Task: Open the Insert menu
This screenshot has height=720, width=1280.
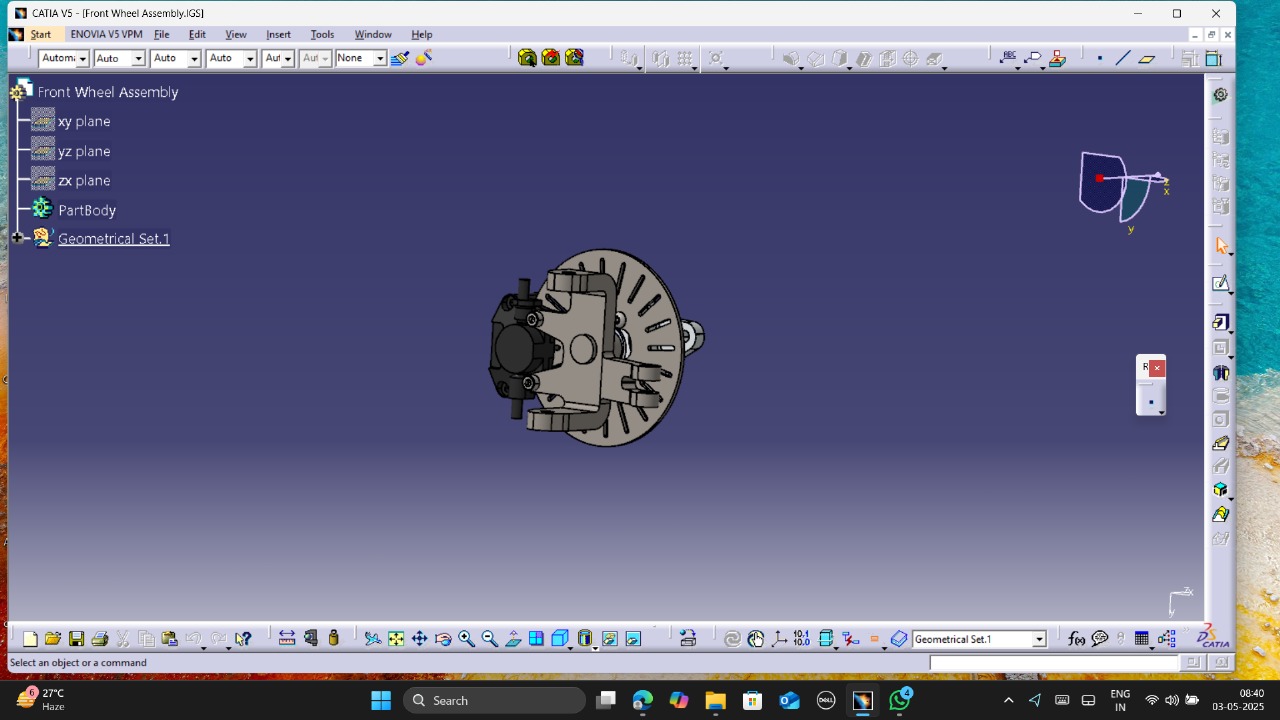Action: [278, 34]
